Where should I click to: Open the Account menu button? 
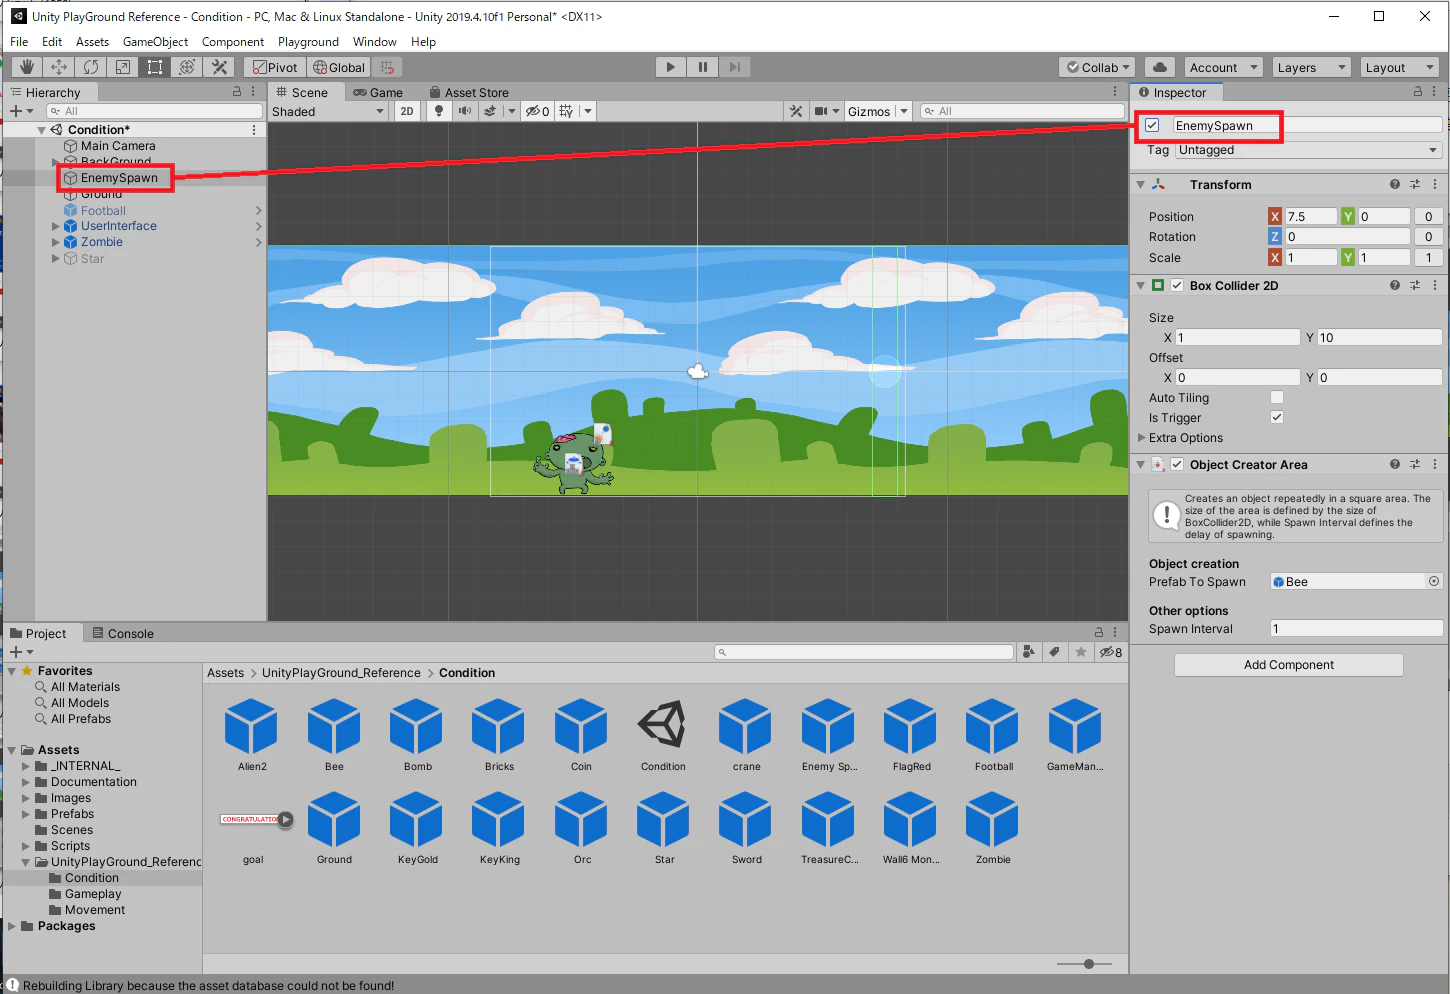pos(1224,67)
